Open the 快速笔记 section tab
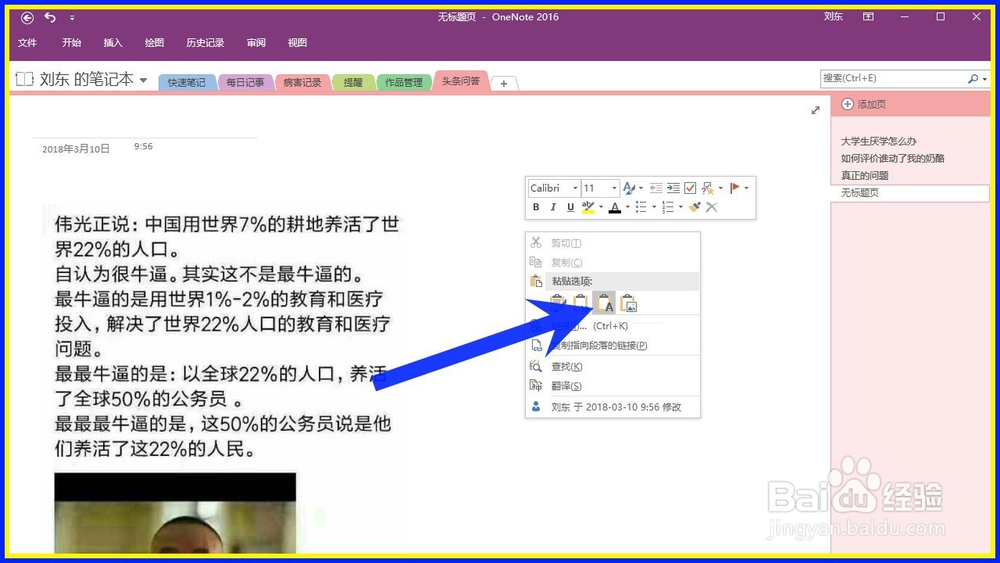This screenshot has width=1000, height=563. (187, 82)
